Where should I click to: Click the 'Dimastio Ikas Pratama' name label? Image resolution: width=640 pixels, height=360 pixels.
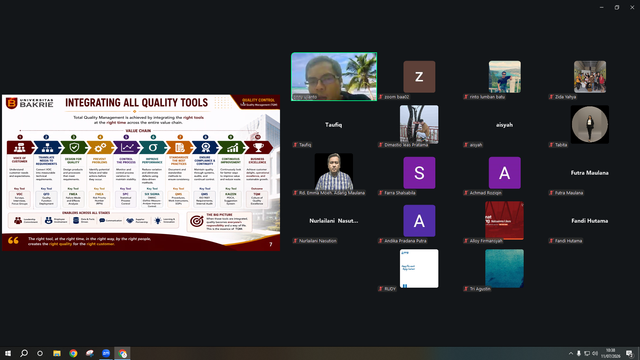pos(406,145)
